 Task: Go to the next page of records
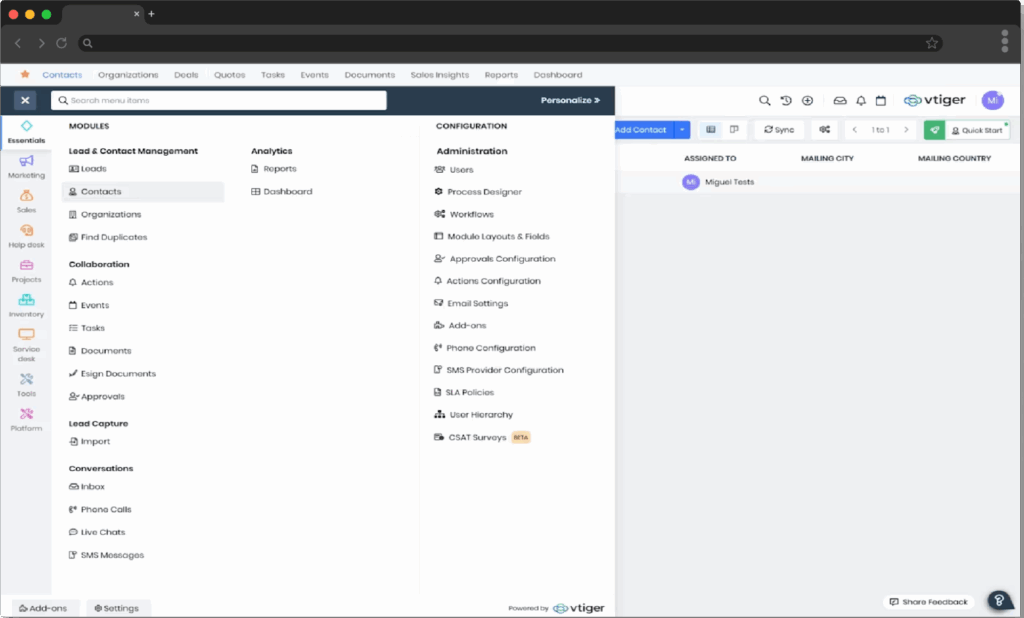(x=906, y=129)
